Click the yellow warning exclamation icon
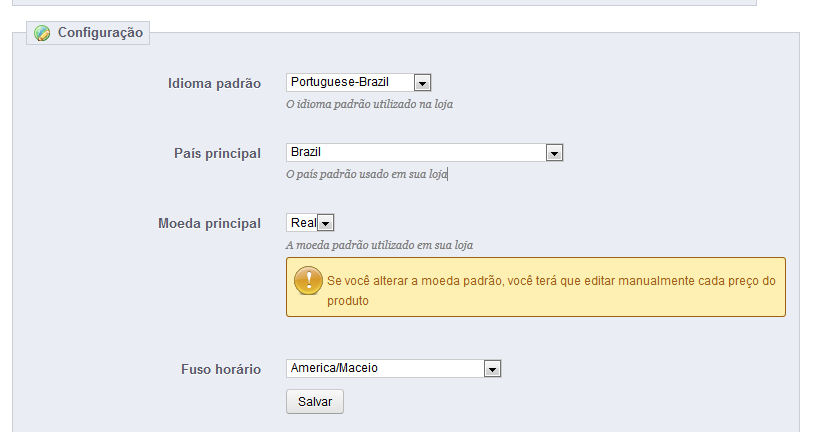 point(309,280)
